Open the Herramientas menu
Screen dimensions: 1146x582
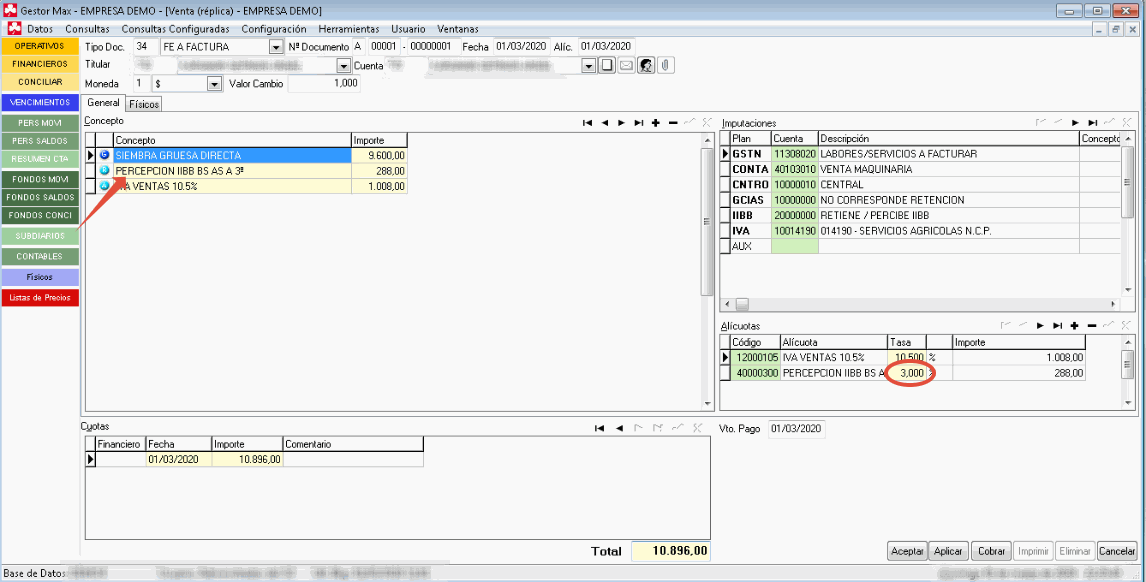pyautogui.click(x=349, y=29)
